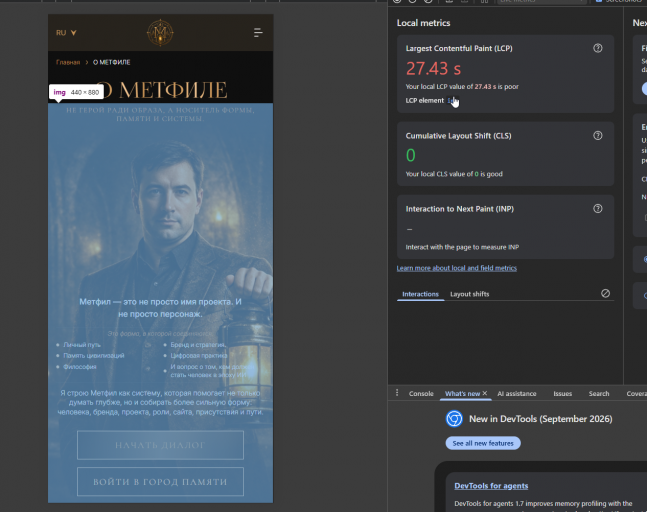Click the highlighted hero portrait image
The width and height of the screenshot is (647, 512).
(x=160, y=303)
